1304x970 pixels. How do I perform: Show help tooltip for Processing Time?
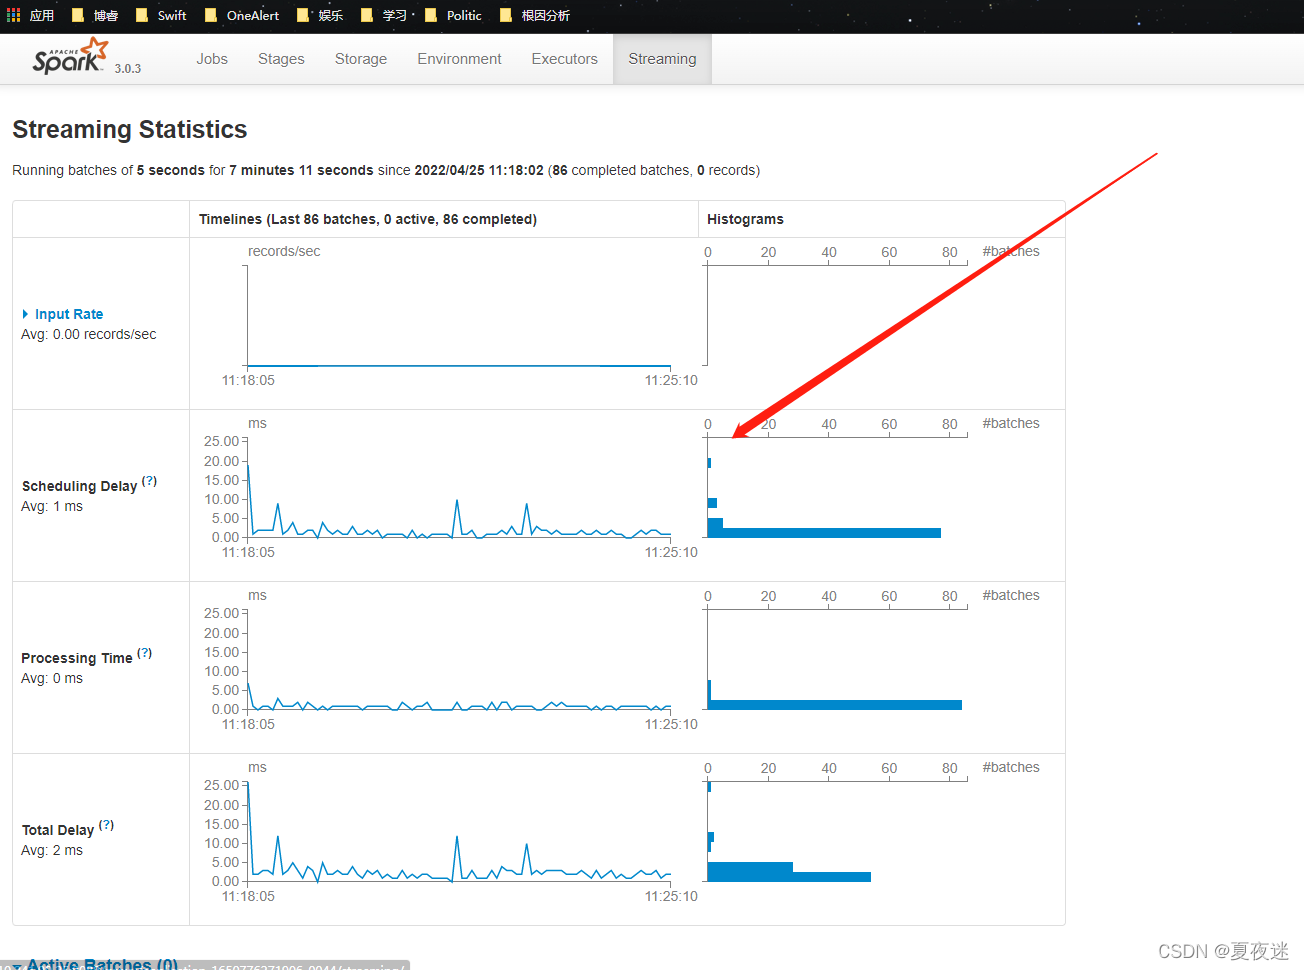tap(144, 653)
